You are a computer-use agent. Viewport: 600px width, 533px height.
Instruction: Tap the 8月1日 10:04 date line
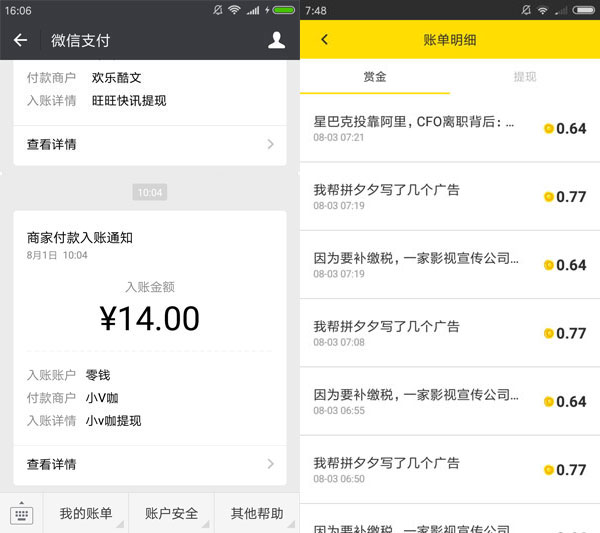[x=57, y=255]
